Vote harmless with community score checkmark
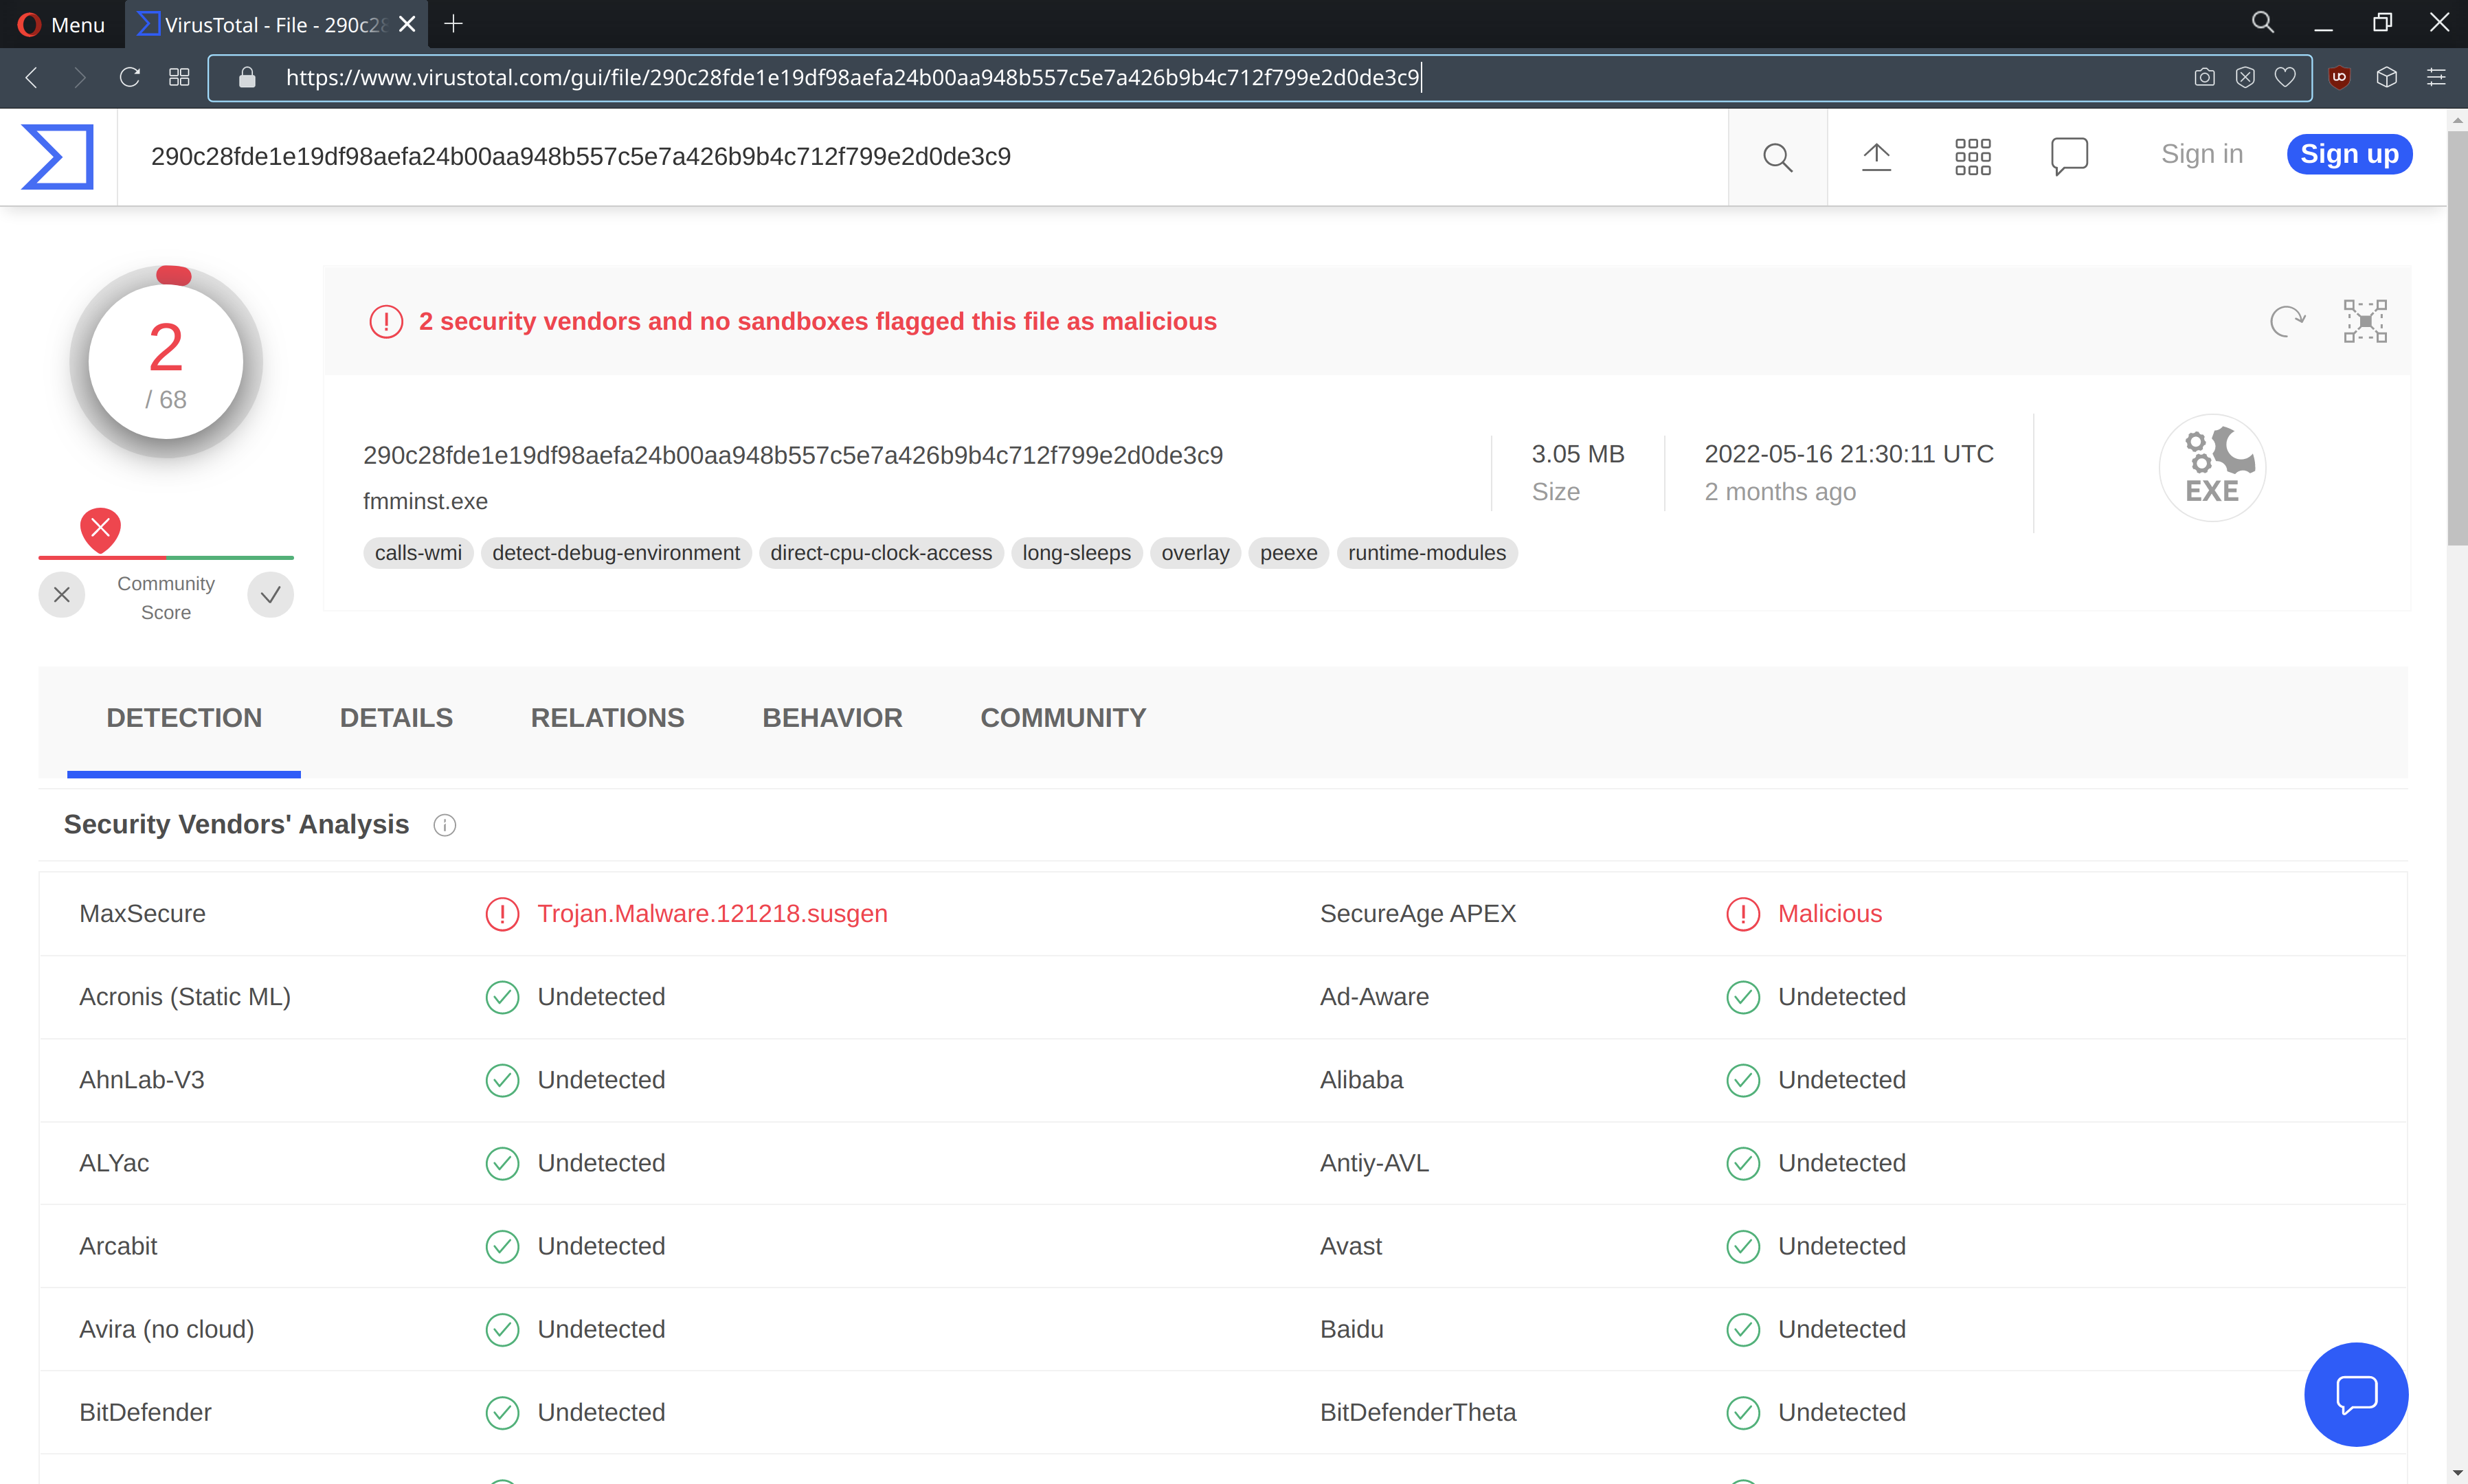This screenshot has height=1484, width=2468. pyautogui.click(x=270, y=595)
